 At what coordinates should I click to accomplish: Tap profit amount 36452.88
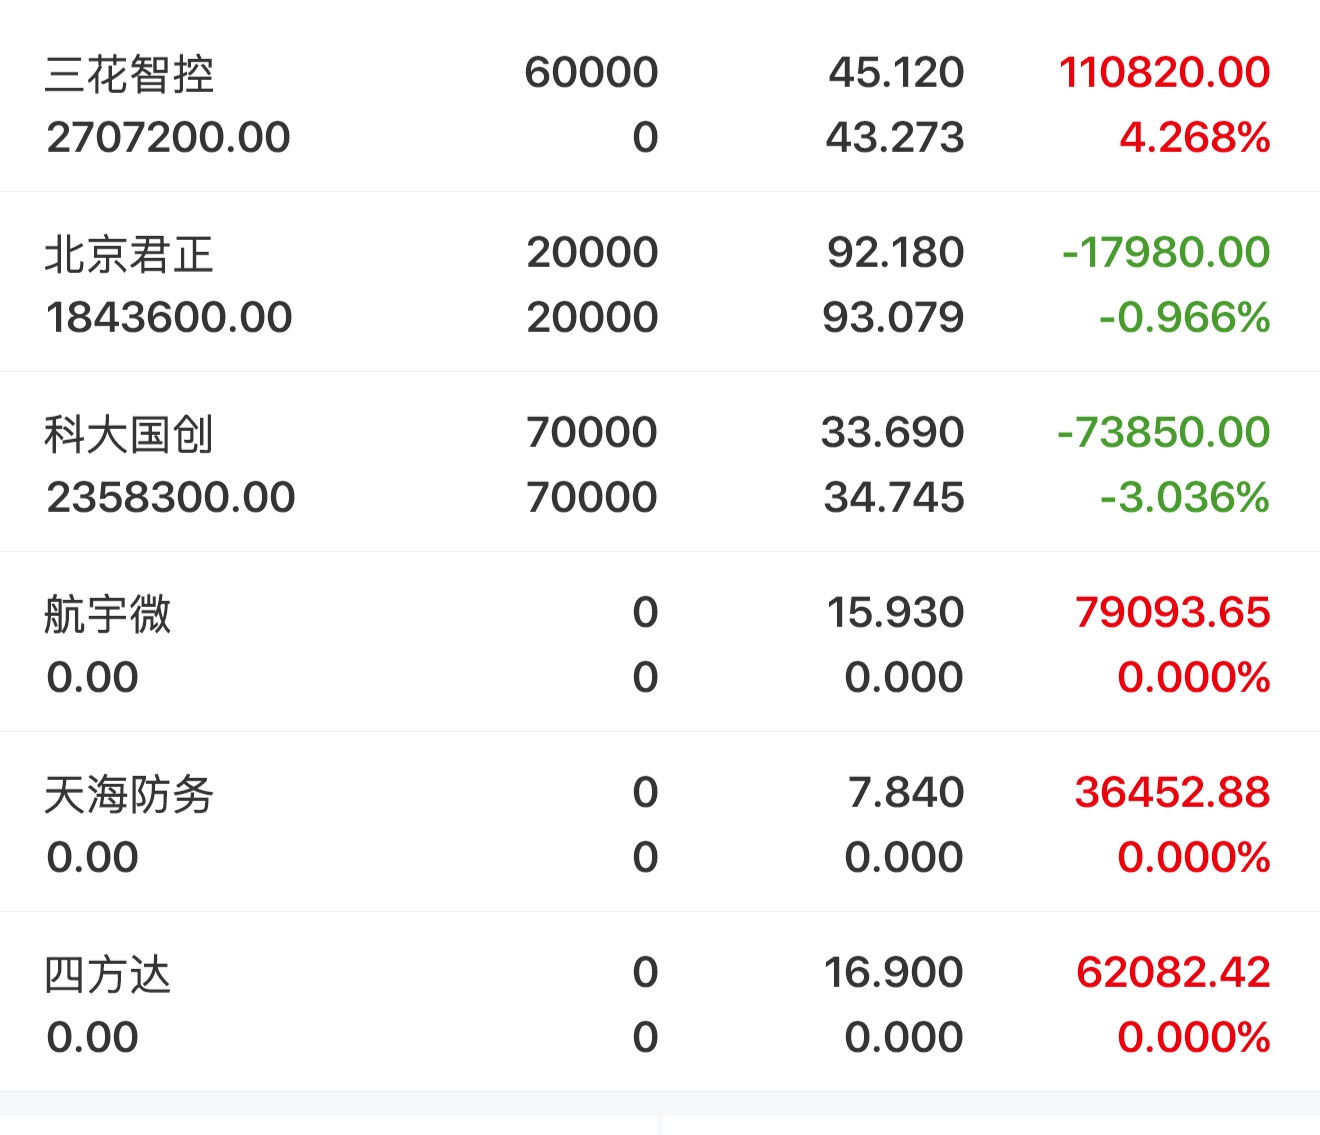[x=1172, y=792]
